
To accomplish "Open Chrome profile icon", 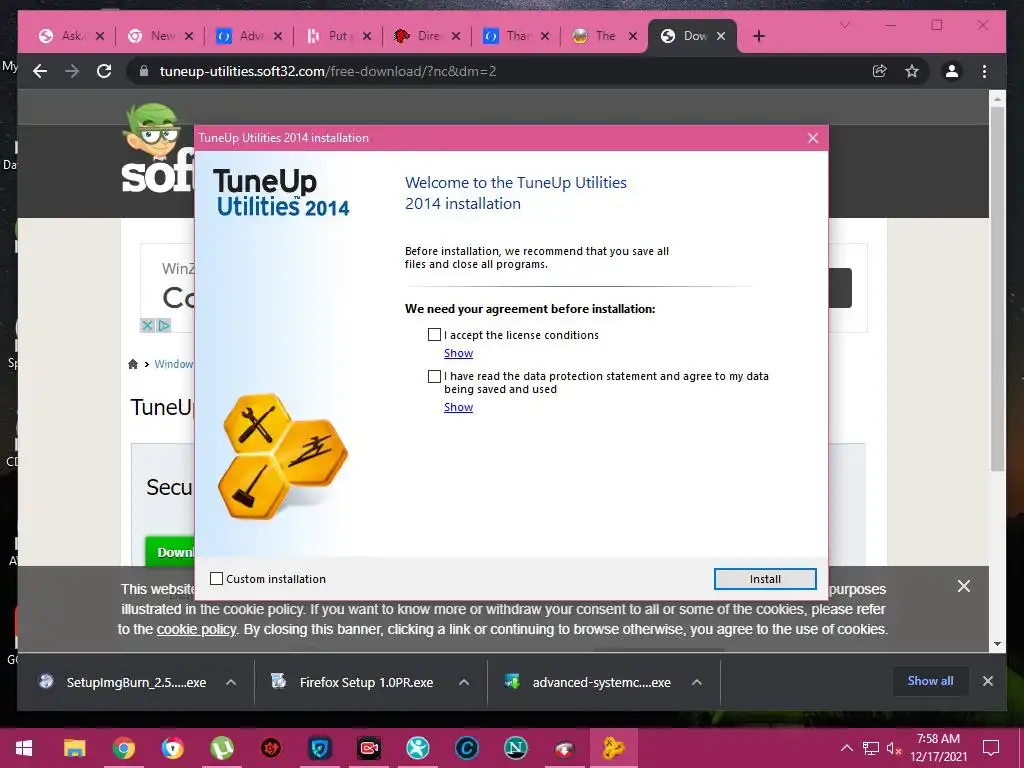I will tap(952, 71).
